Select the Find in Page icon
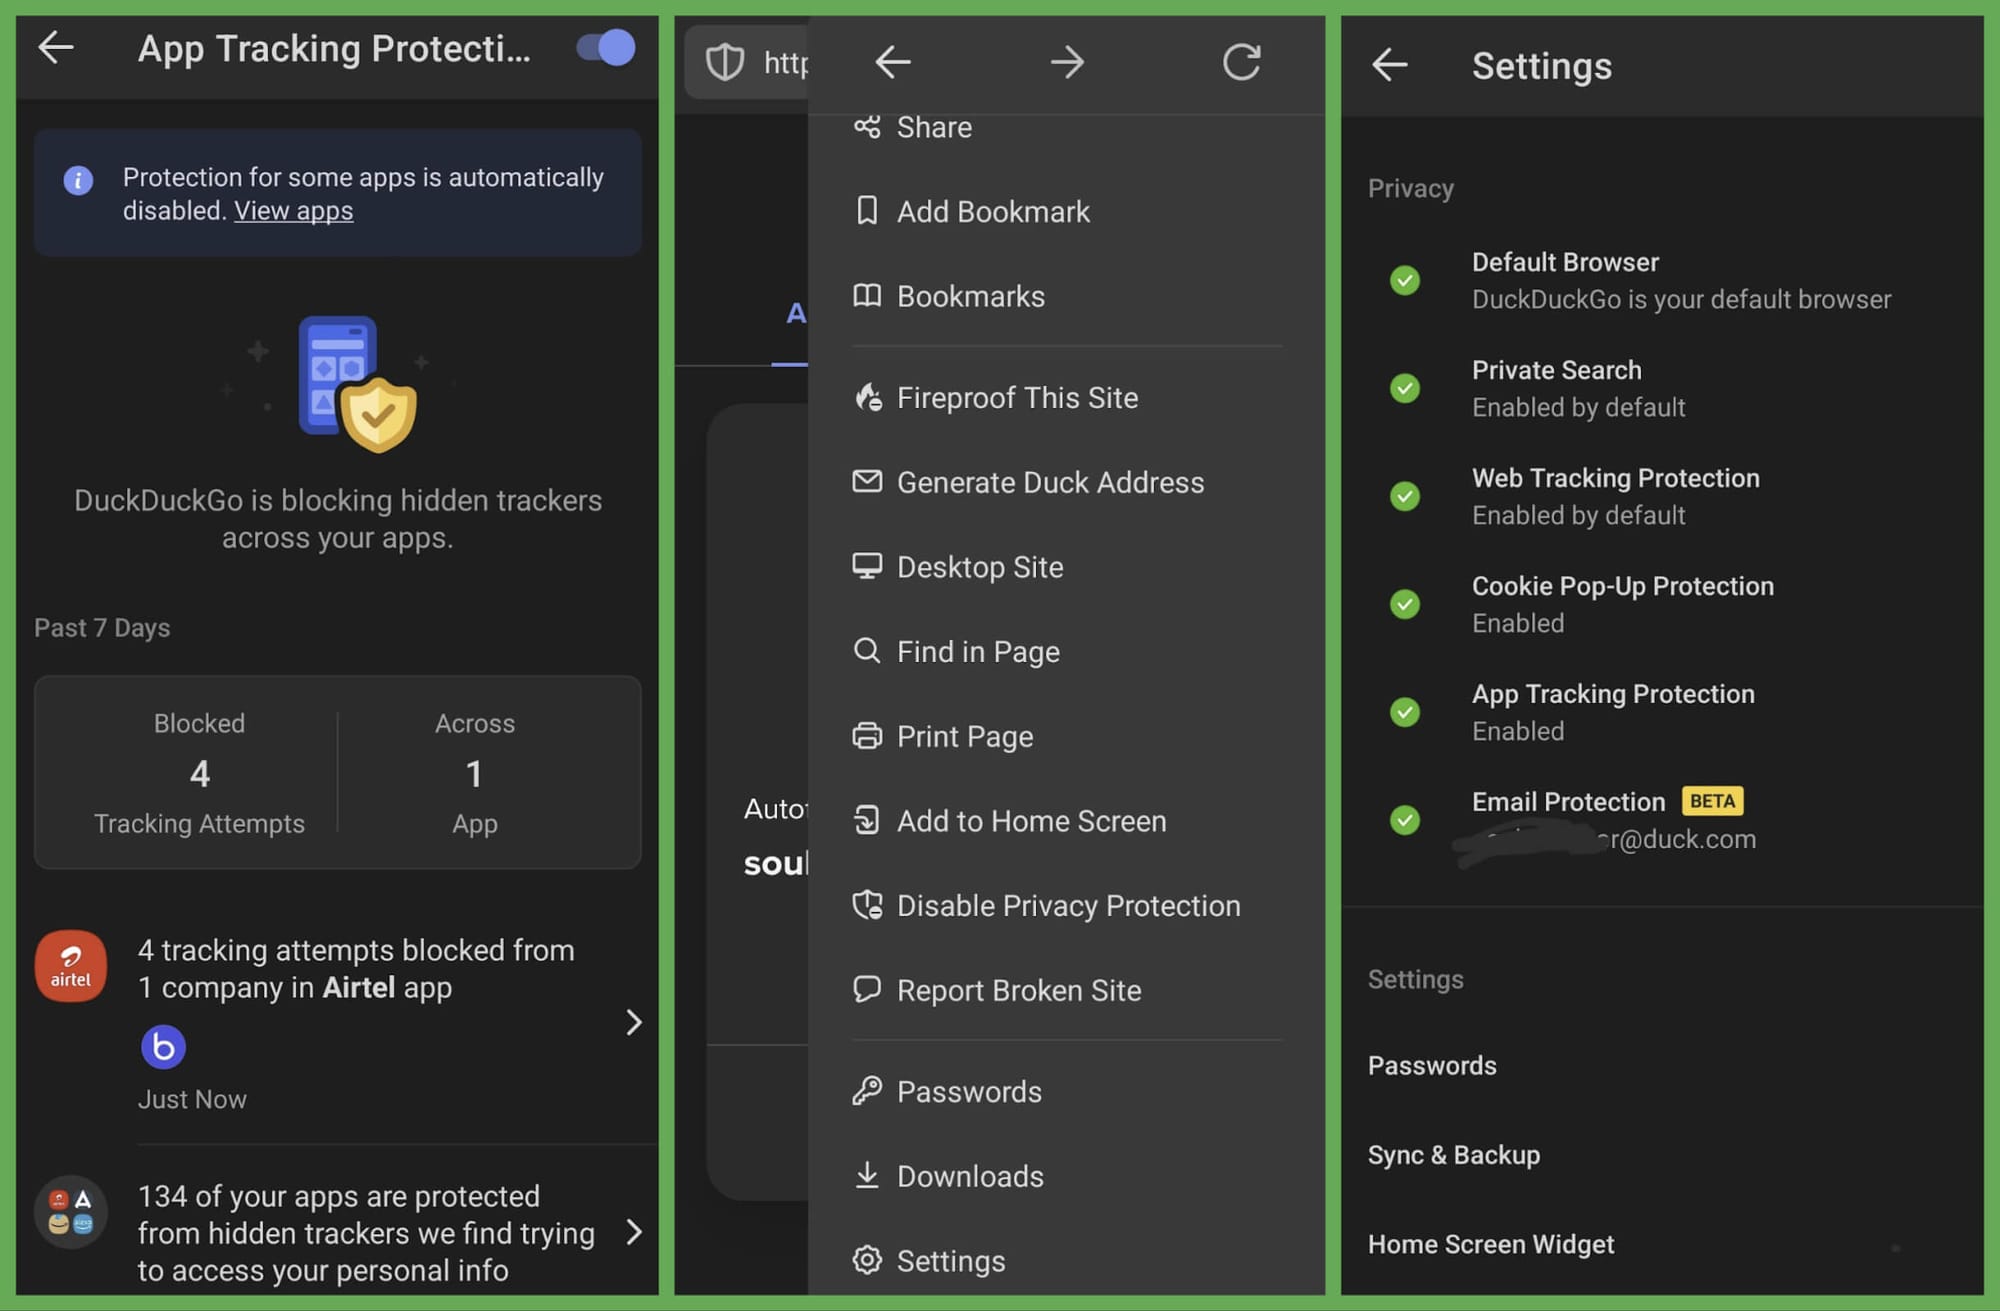 (866, 651)
